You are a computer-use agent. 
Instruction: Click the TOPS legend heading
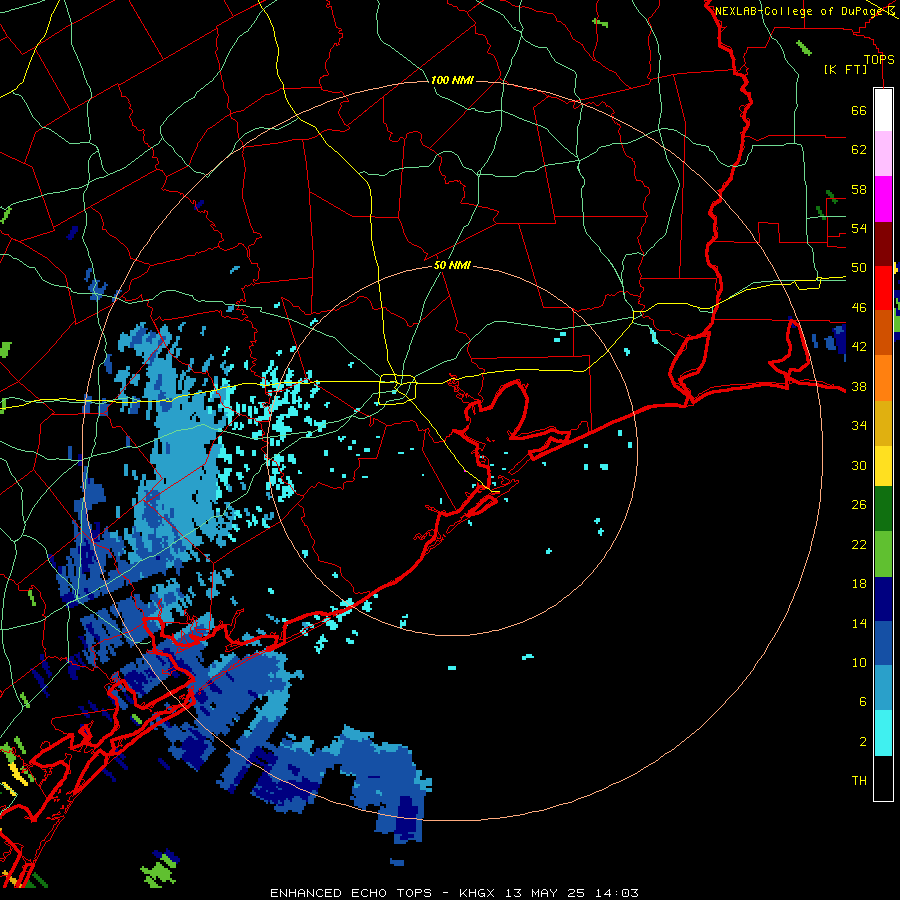tap(879, 59)
